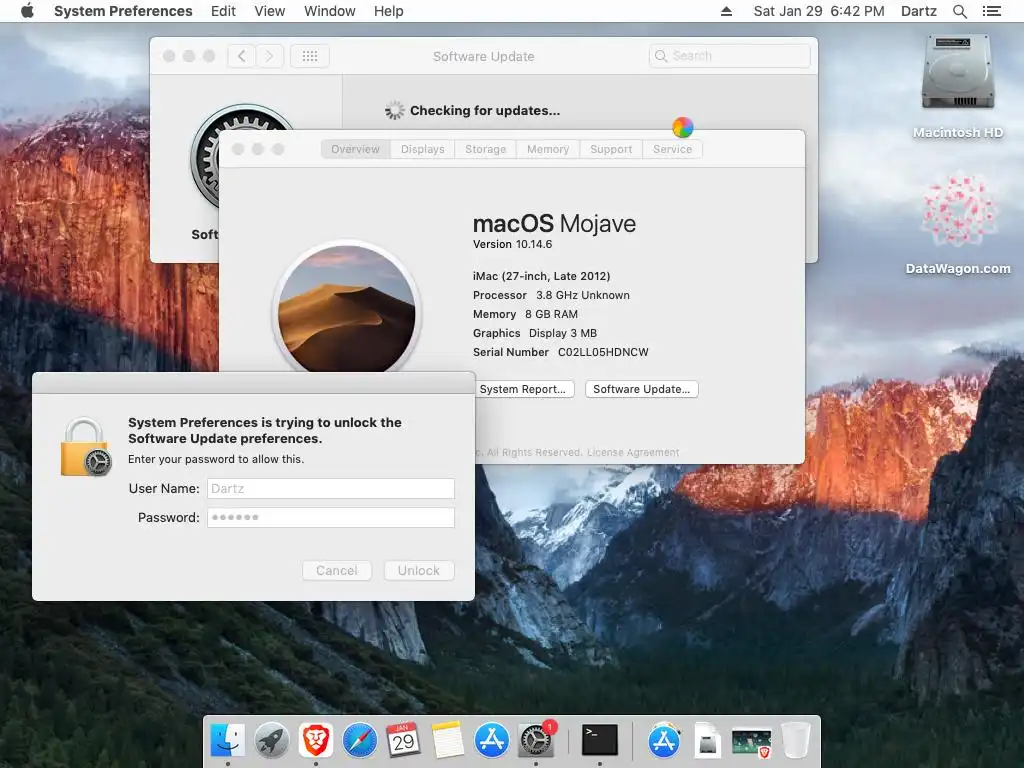Open App Store icon left of System Preferences

pyautogui.click(x=492, y=741)
